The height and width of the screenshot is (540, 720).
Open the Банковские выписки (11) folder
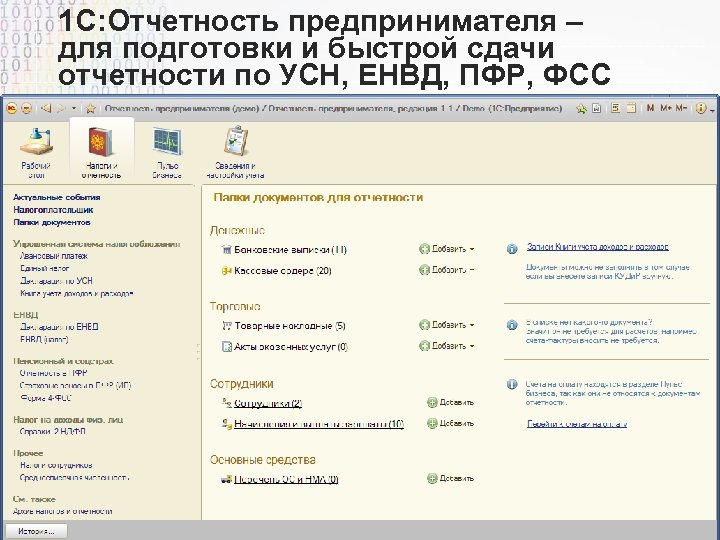pyautogui.click(x=290, y=250)
